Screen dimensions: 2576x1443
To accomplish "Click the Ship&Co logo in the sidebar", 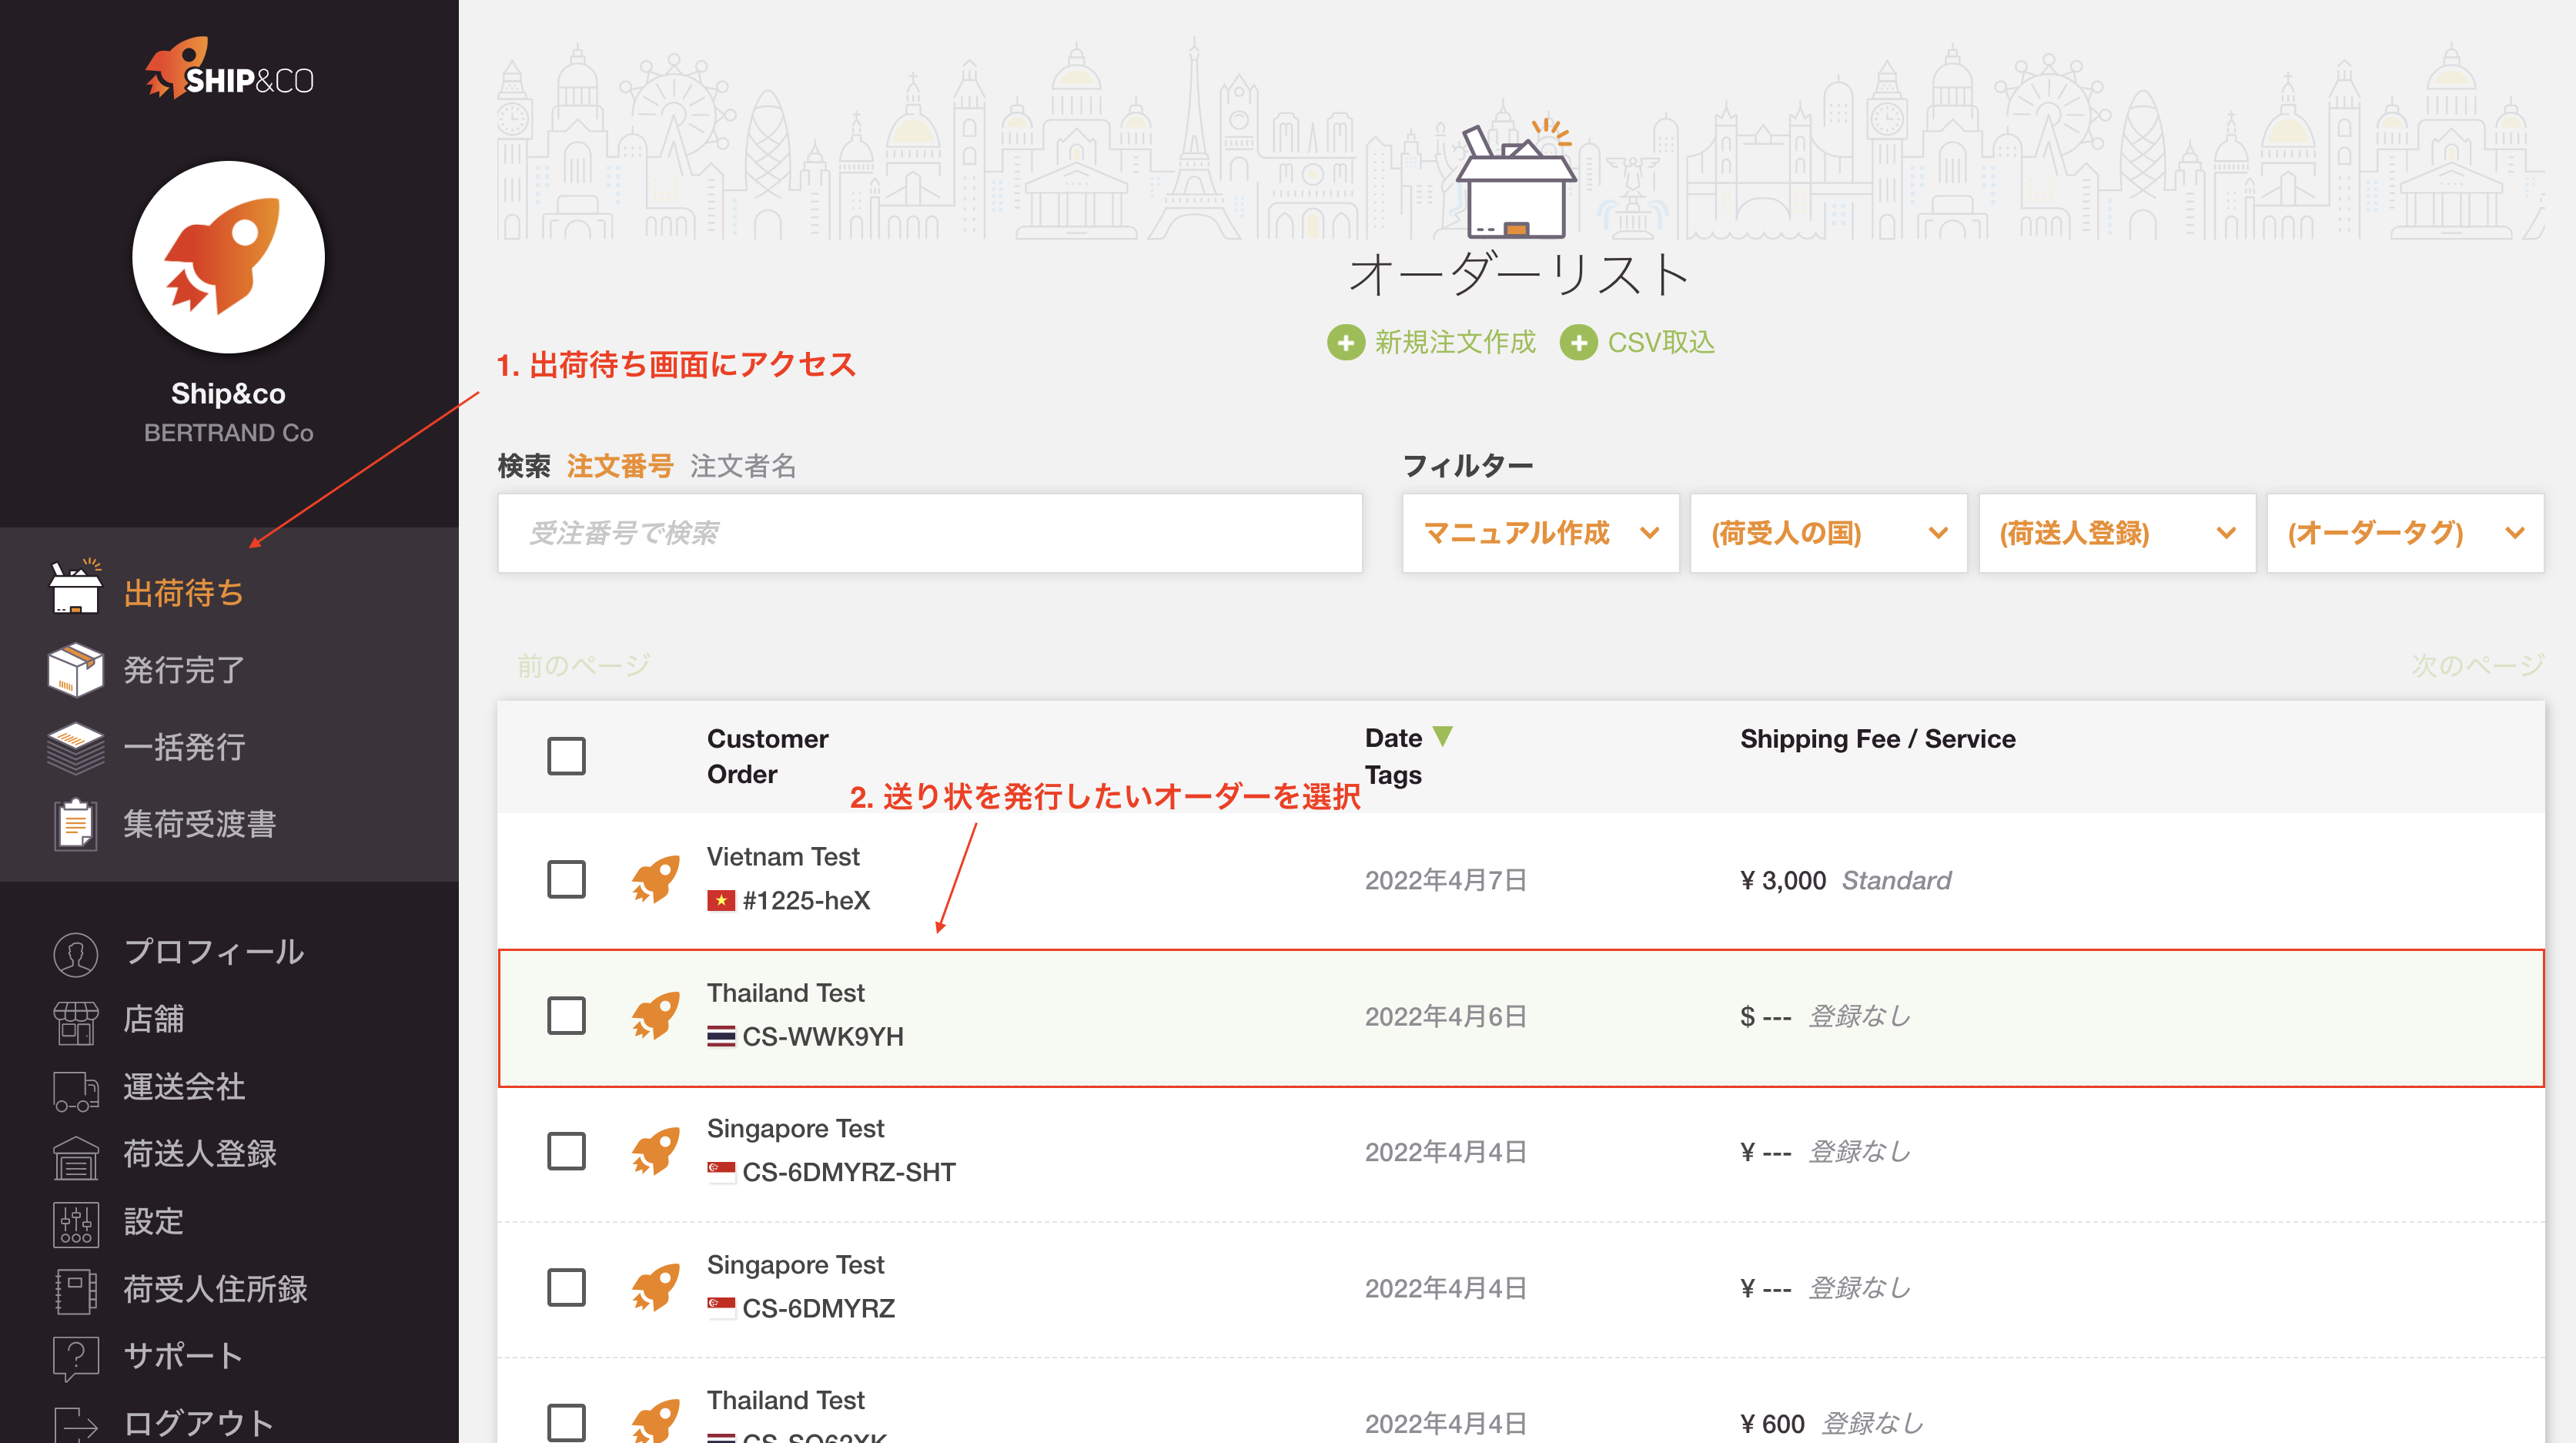I will tap(229, 69).
